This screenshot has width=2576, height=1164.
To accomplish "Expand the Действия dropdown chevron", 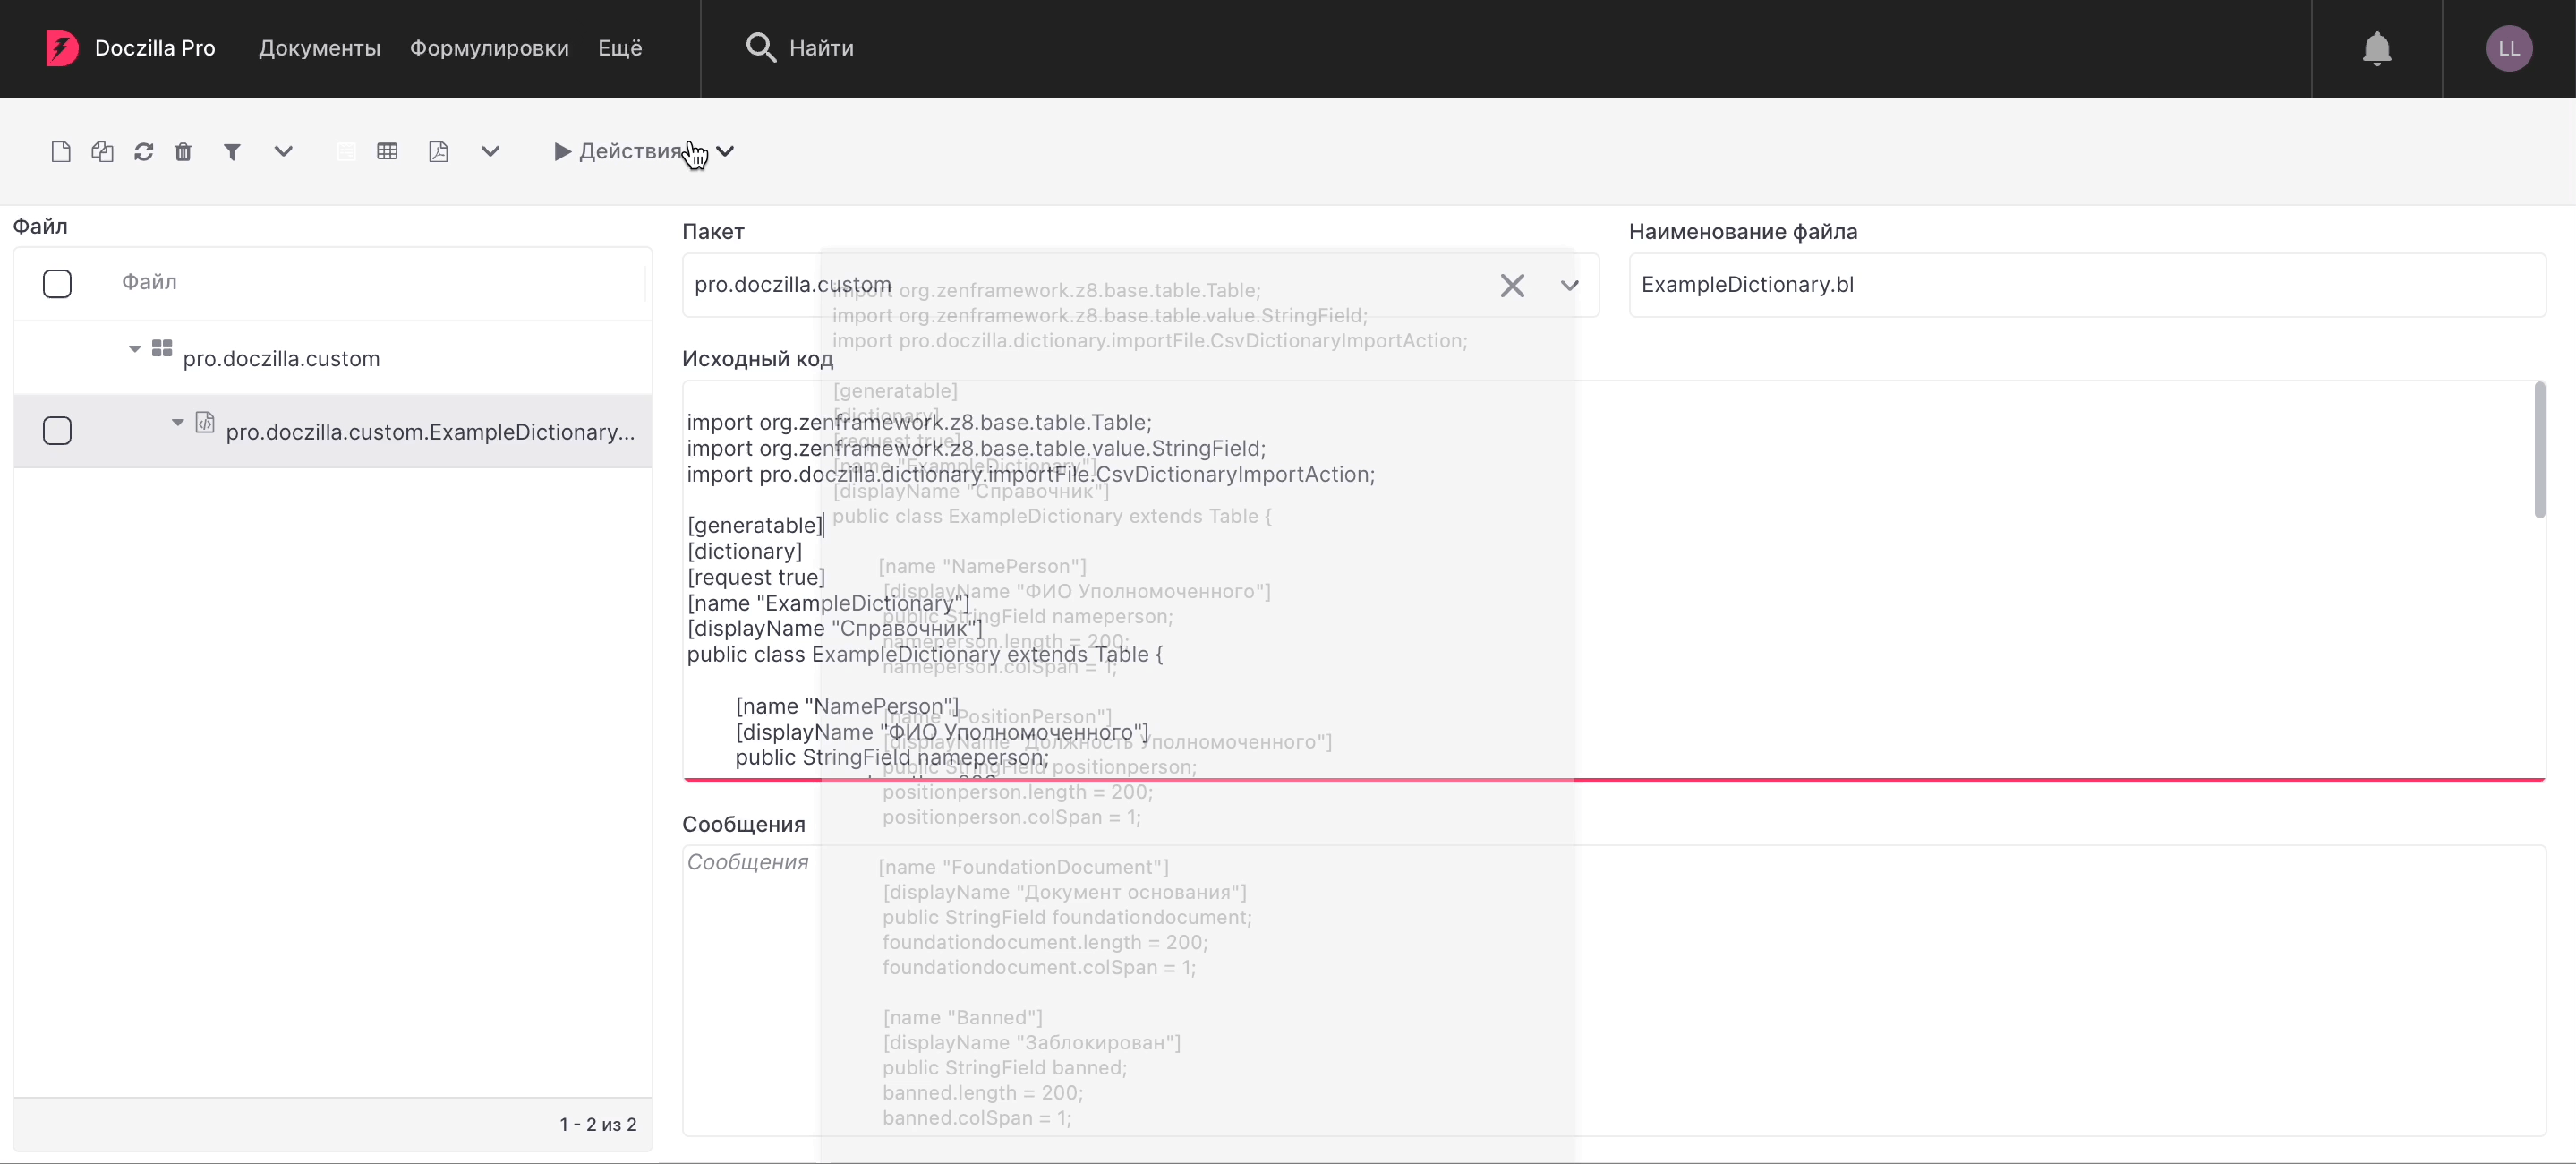I will click(726, 151).
